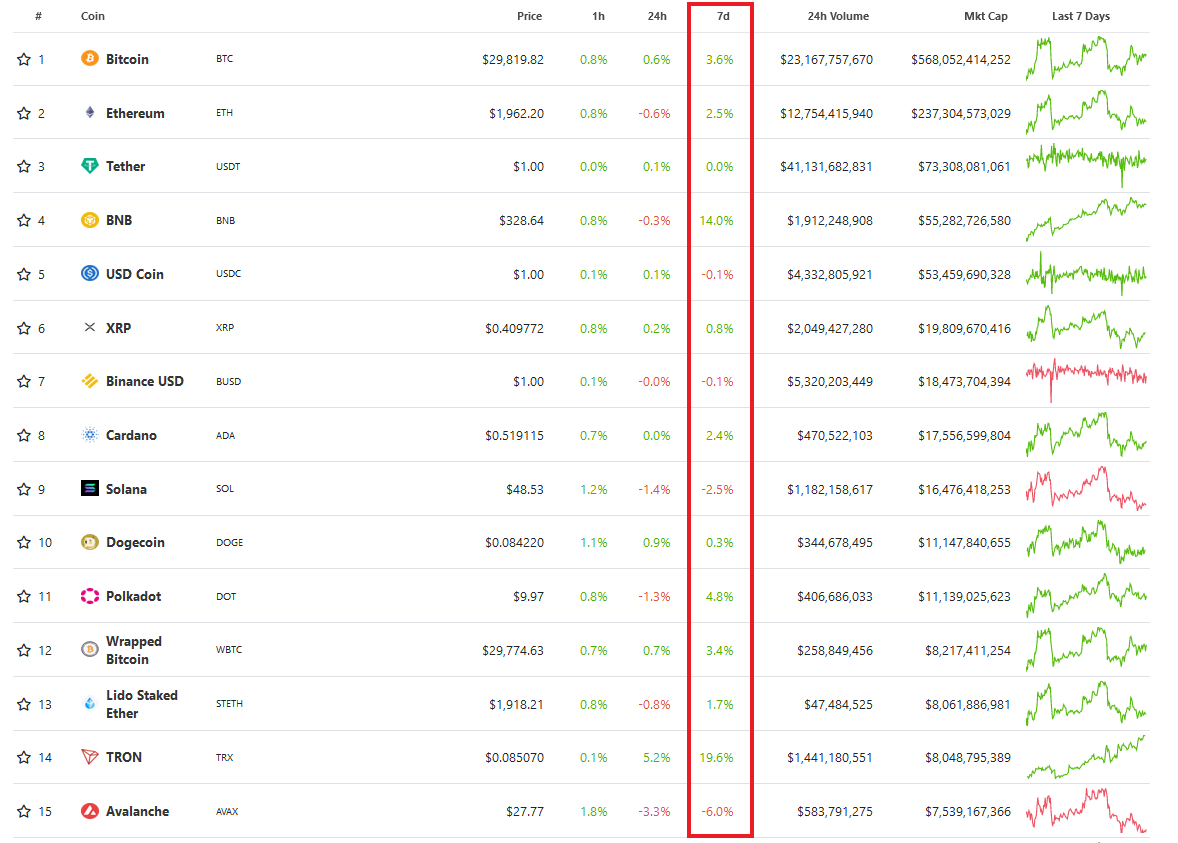1178x843 pixels.
Task: Click BNB's 7d change 14.0%
Action: point(717,221)
